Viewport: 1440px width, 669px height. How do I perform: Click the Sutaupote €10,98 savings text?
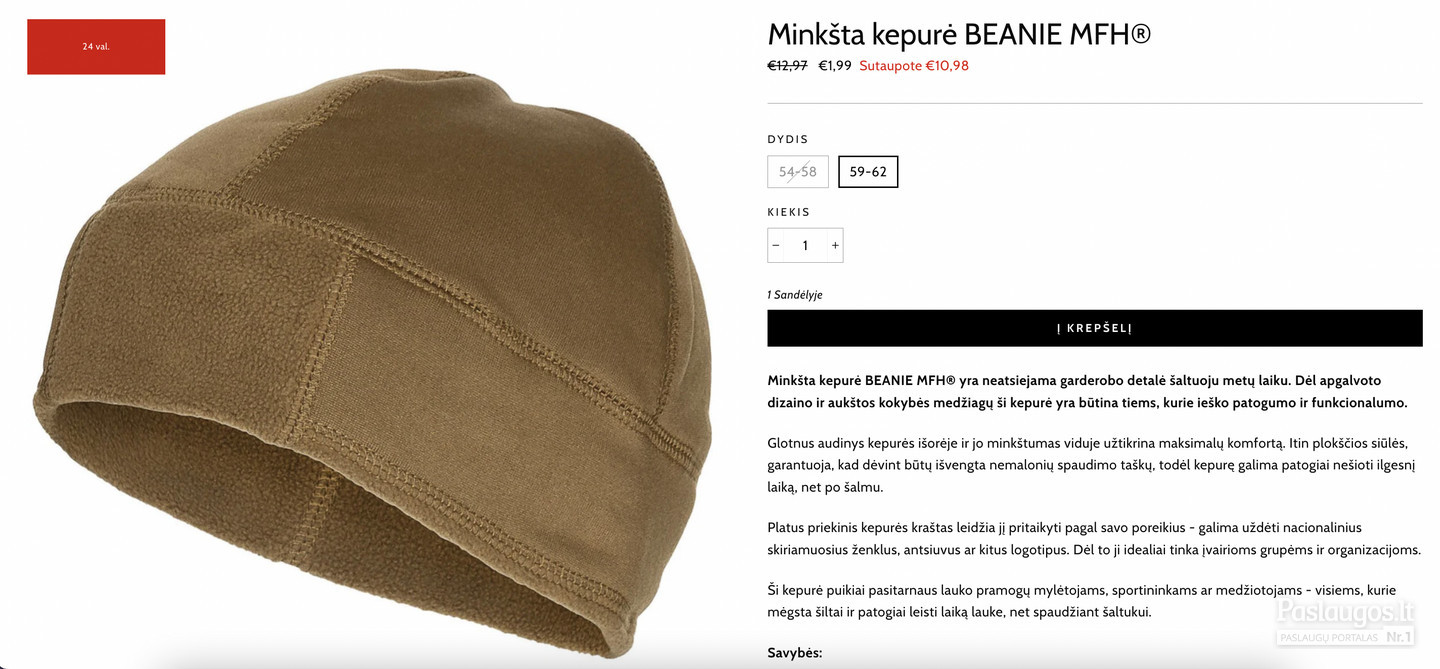coord(914,66)
